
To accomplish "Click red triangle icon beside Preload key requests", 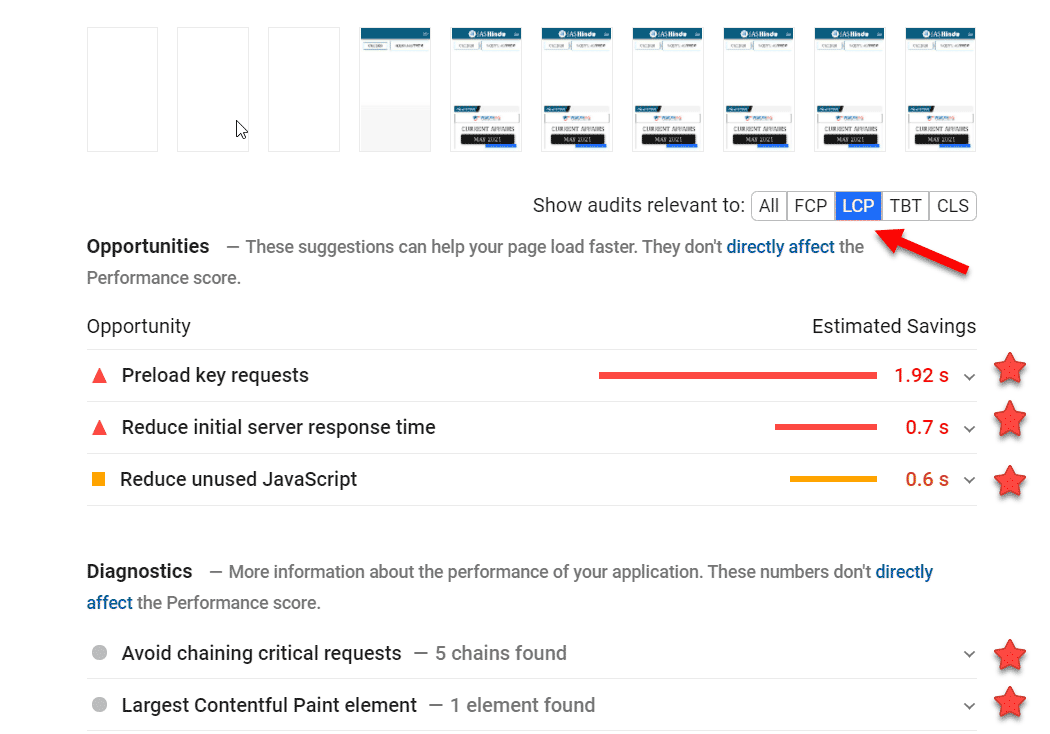I will 99,376.
